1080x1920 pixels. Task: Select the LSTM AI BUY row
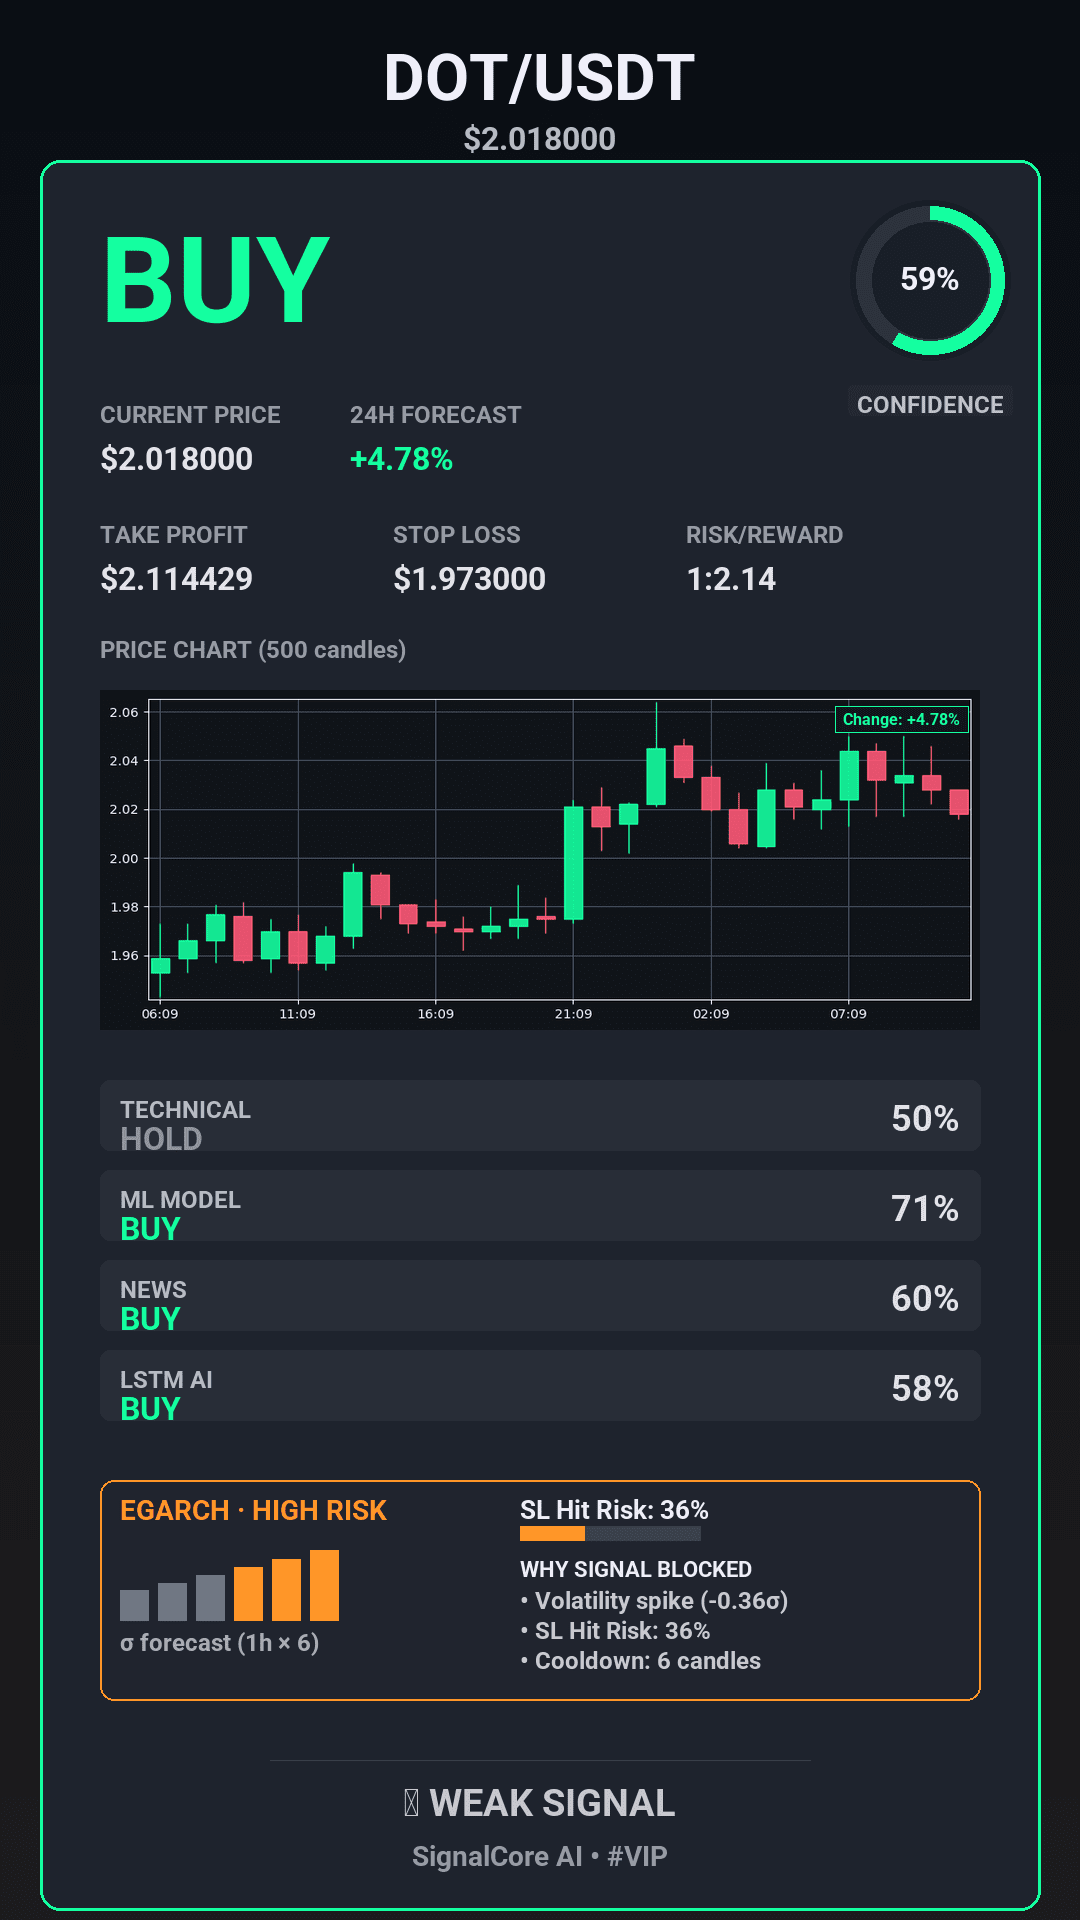pos(540,1386)
